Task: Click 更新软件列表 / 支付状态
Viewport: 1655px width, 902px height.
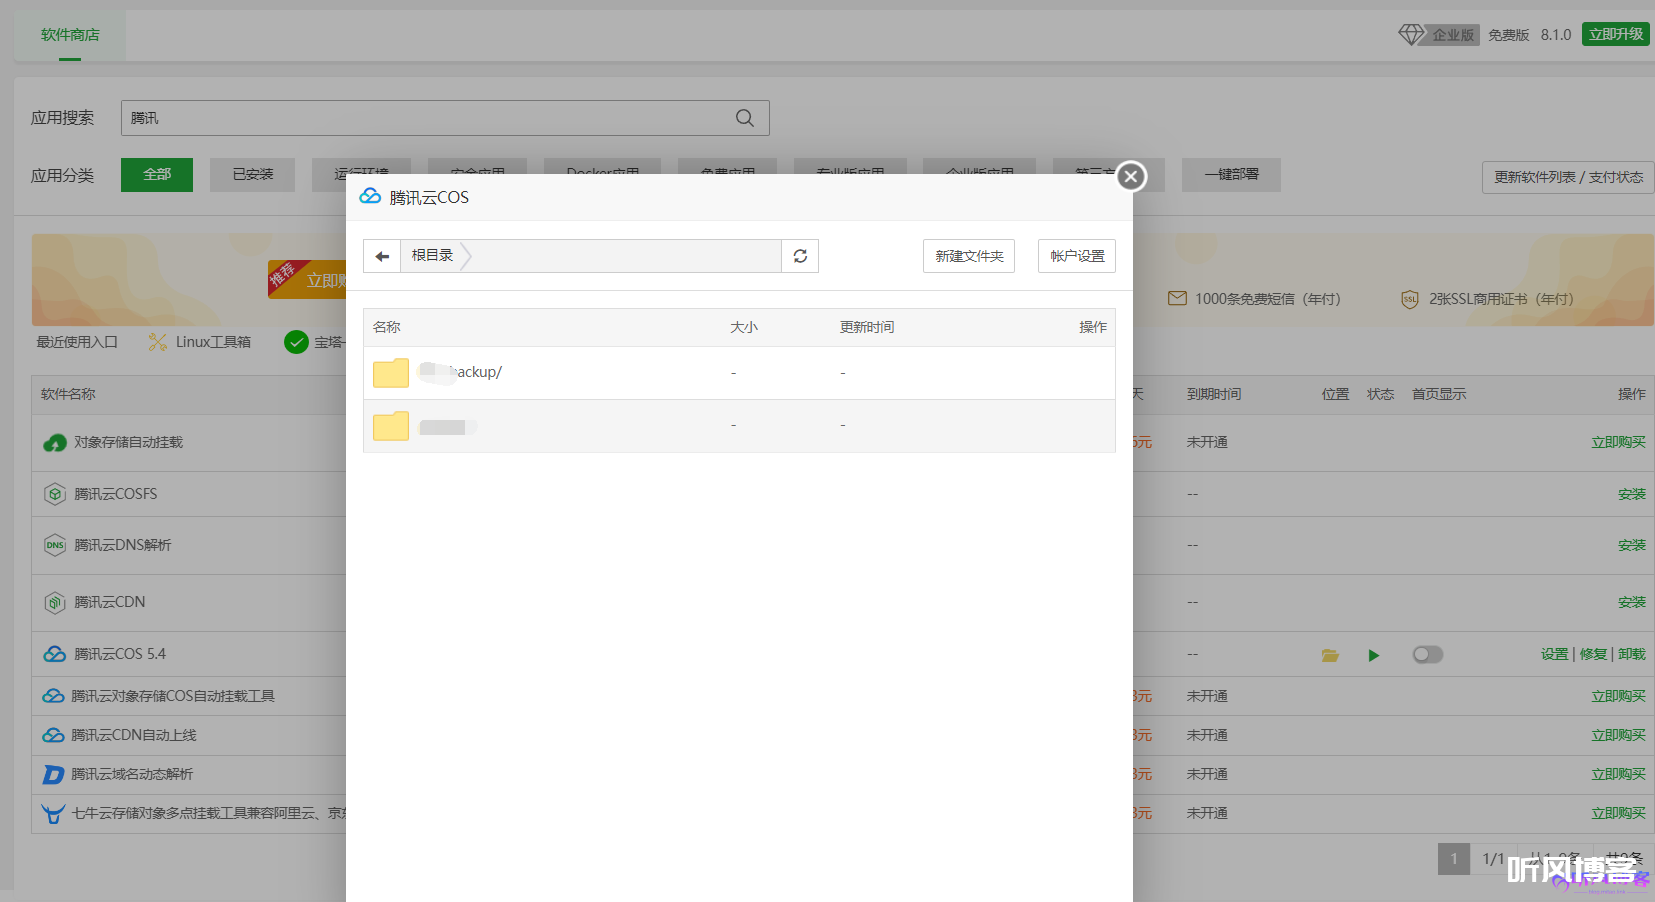Action: [x=1568, y=177]
